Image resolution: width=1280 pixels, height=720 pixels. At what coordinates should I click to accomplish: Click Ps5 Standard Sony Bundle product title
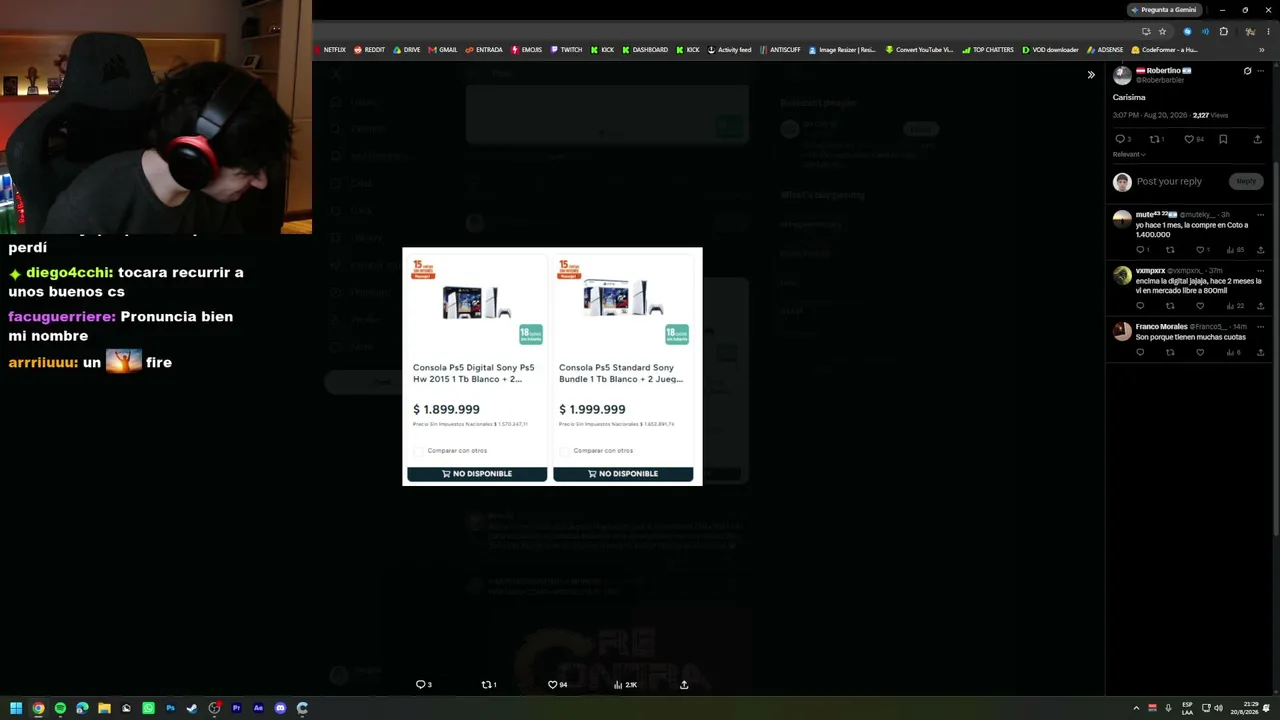[621, 373]
